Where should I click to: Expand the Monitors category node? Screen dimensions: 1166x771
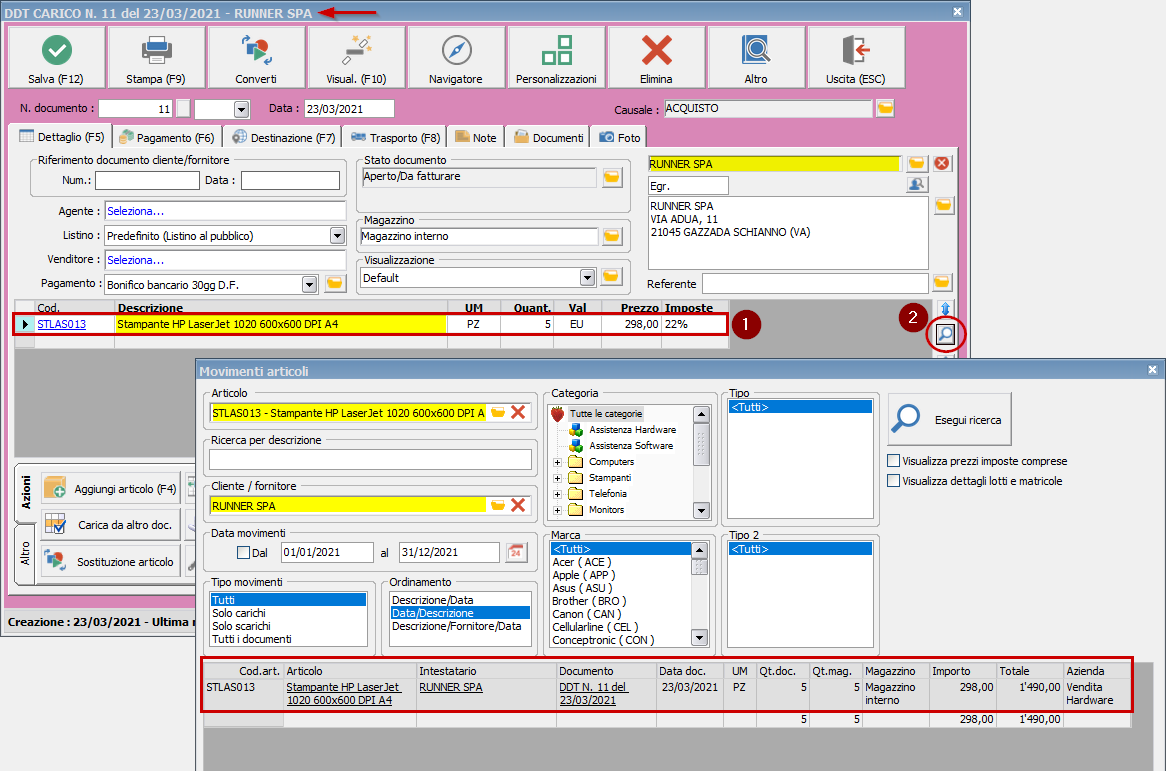557,510
